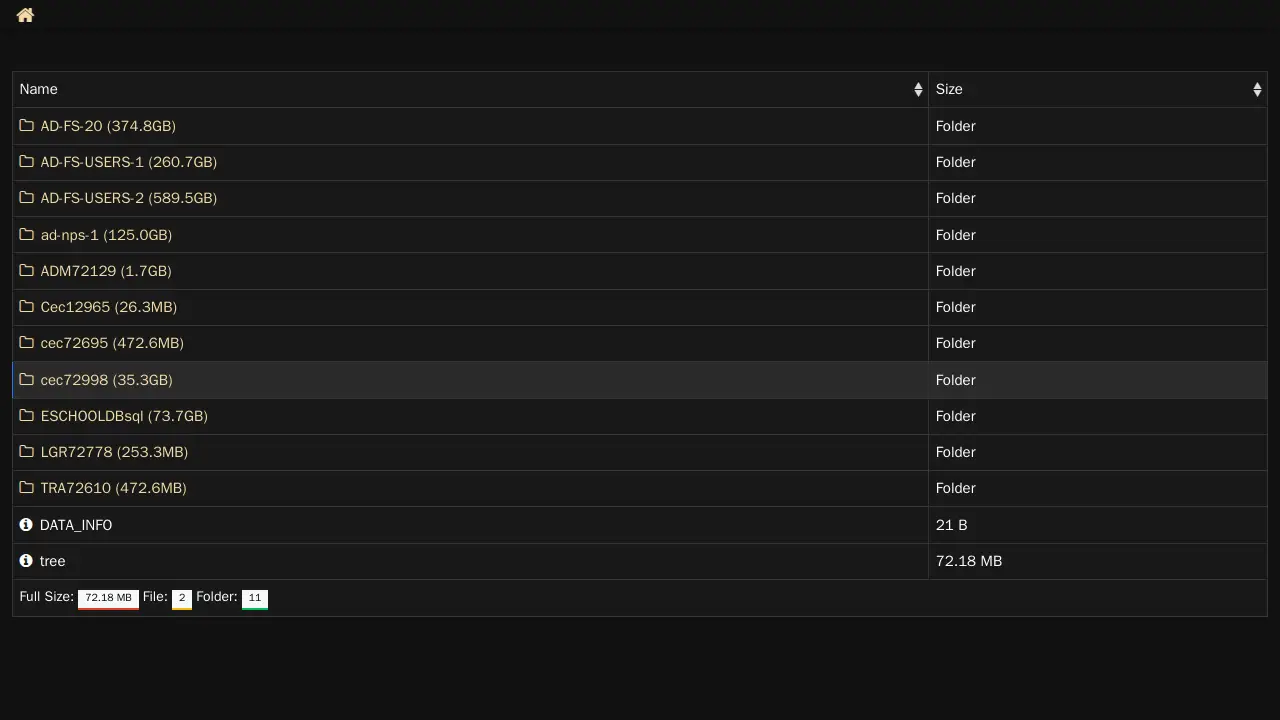1280x720 pixels.
Task: Open the LGR72778 (253.3MB) folder
Action: pos(114,452)
